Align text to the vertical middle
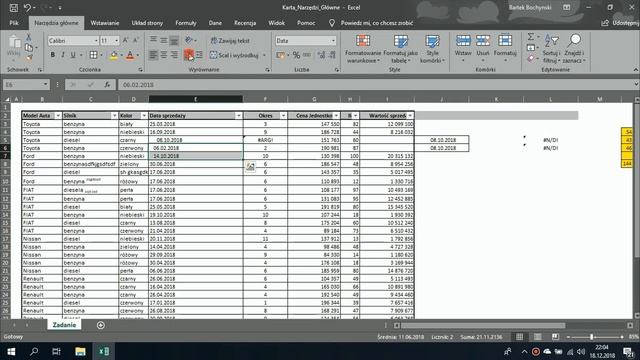Image resolution: width=640 pixels, height=360 pixels. pos(164,40)
